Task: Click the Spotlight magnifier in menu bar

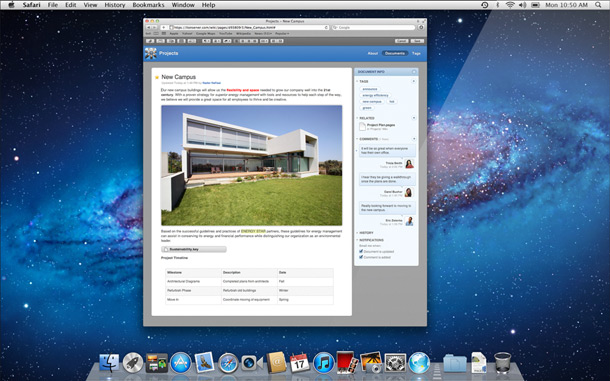Action: click(x=598, y=5)
